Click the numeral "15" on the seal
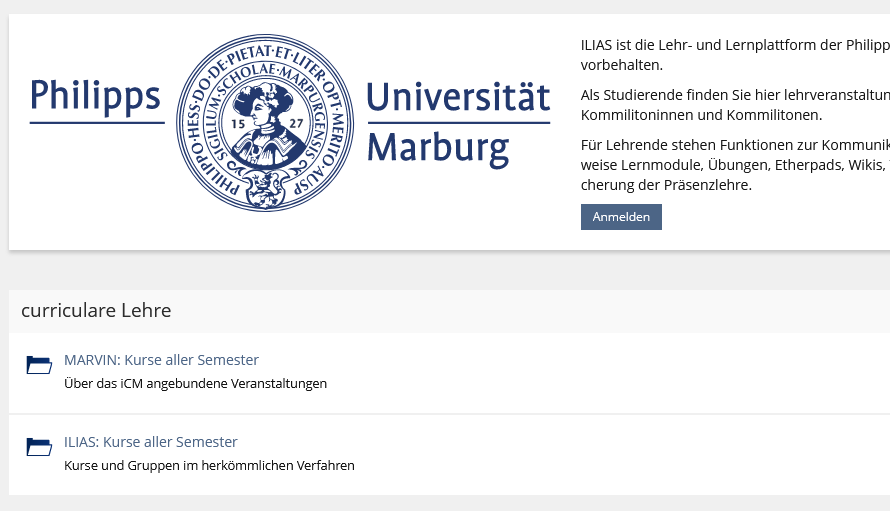Screen dimensions: 890x511 click(238, 124)
